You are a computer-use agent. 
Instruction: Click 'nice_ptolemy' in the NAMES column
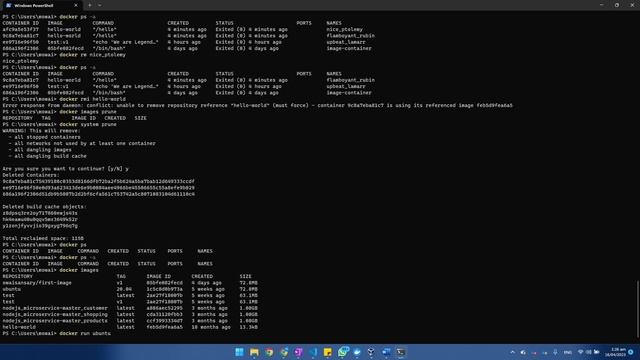point(344,29)
